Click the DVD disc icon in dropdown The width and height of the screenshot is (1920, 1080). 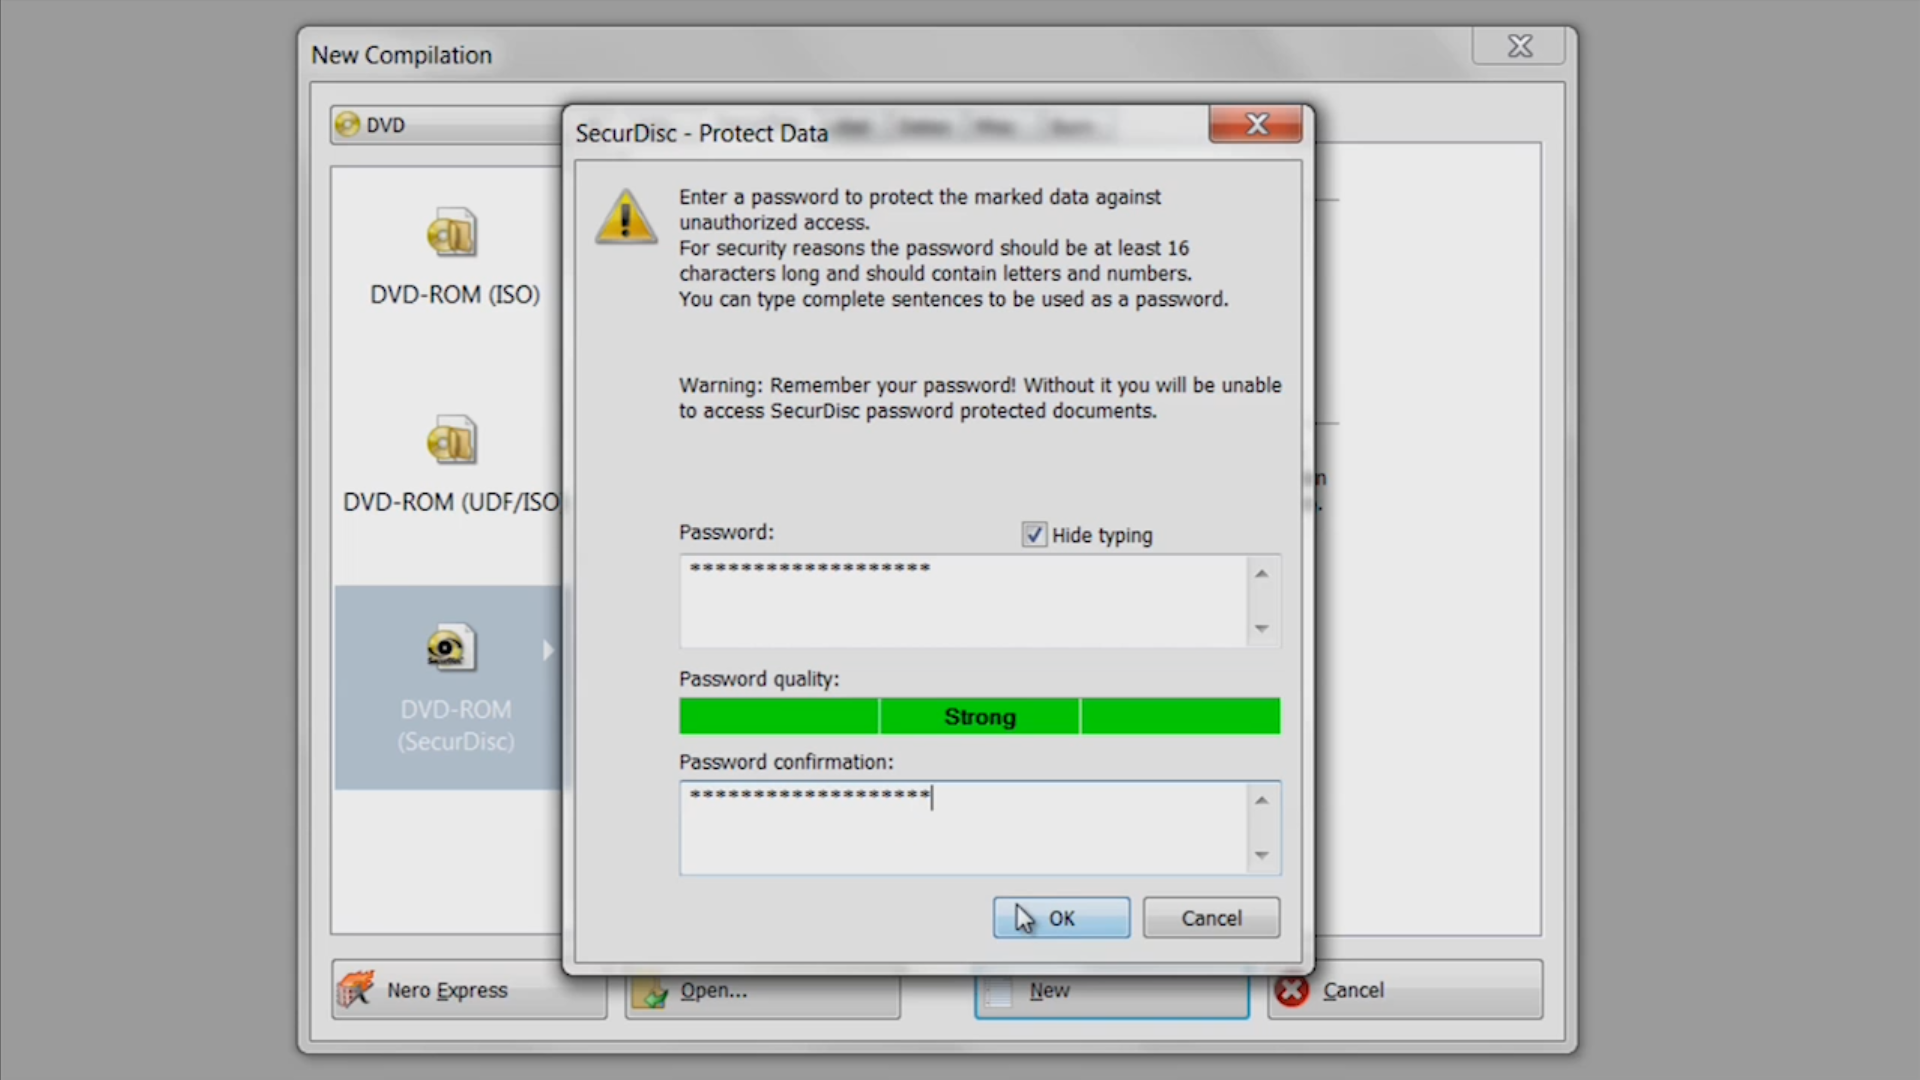coord(347,124)
